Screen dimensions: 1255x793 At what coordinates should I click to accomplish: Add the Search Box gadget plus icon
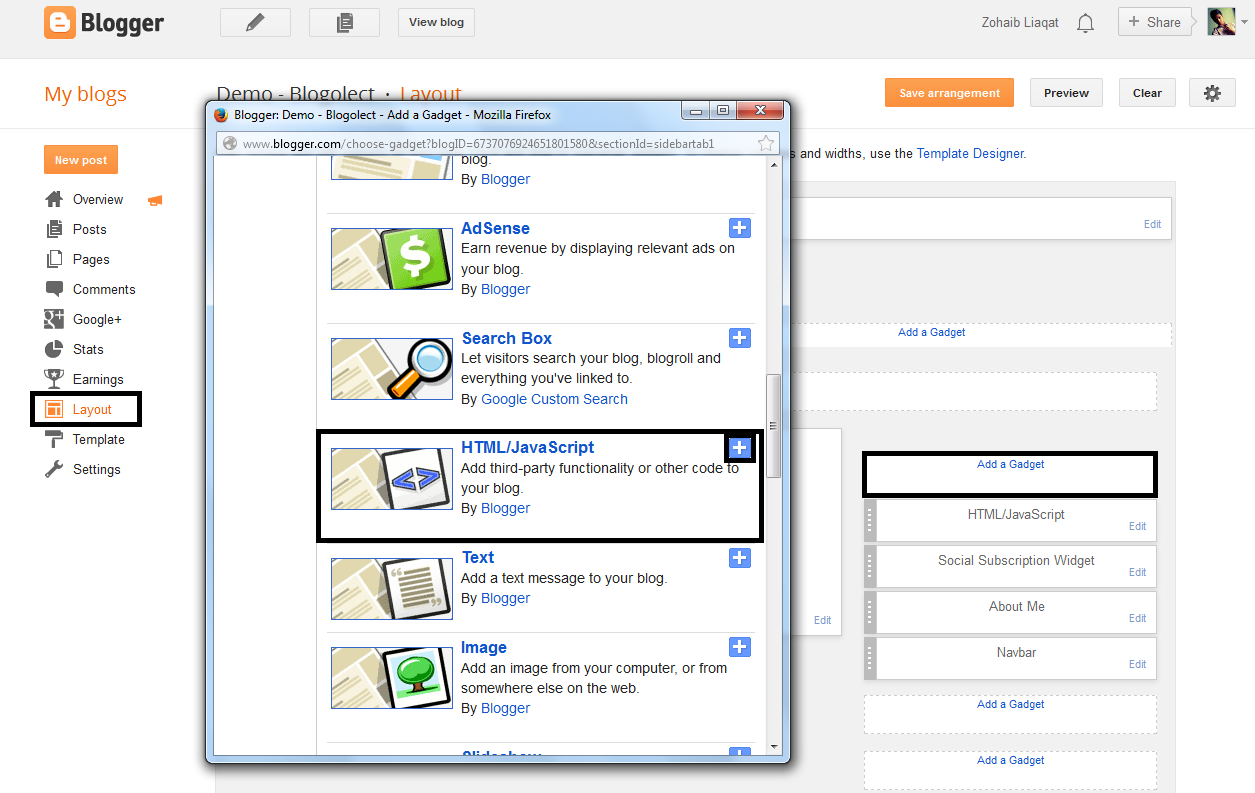[x=740, y=338]
